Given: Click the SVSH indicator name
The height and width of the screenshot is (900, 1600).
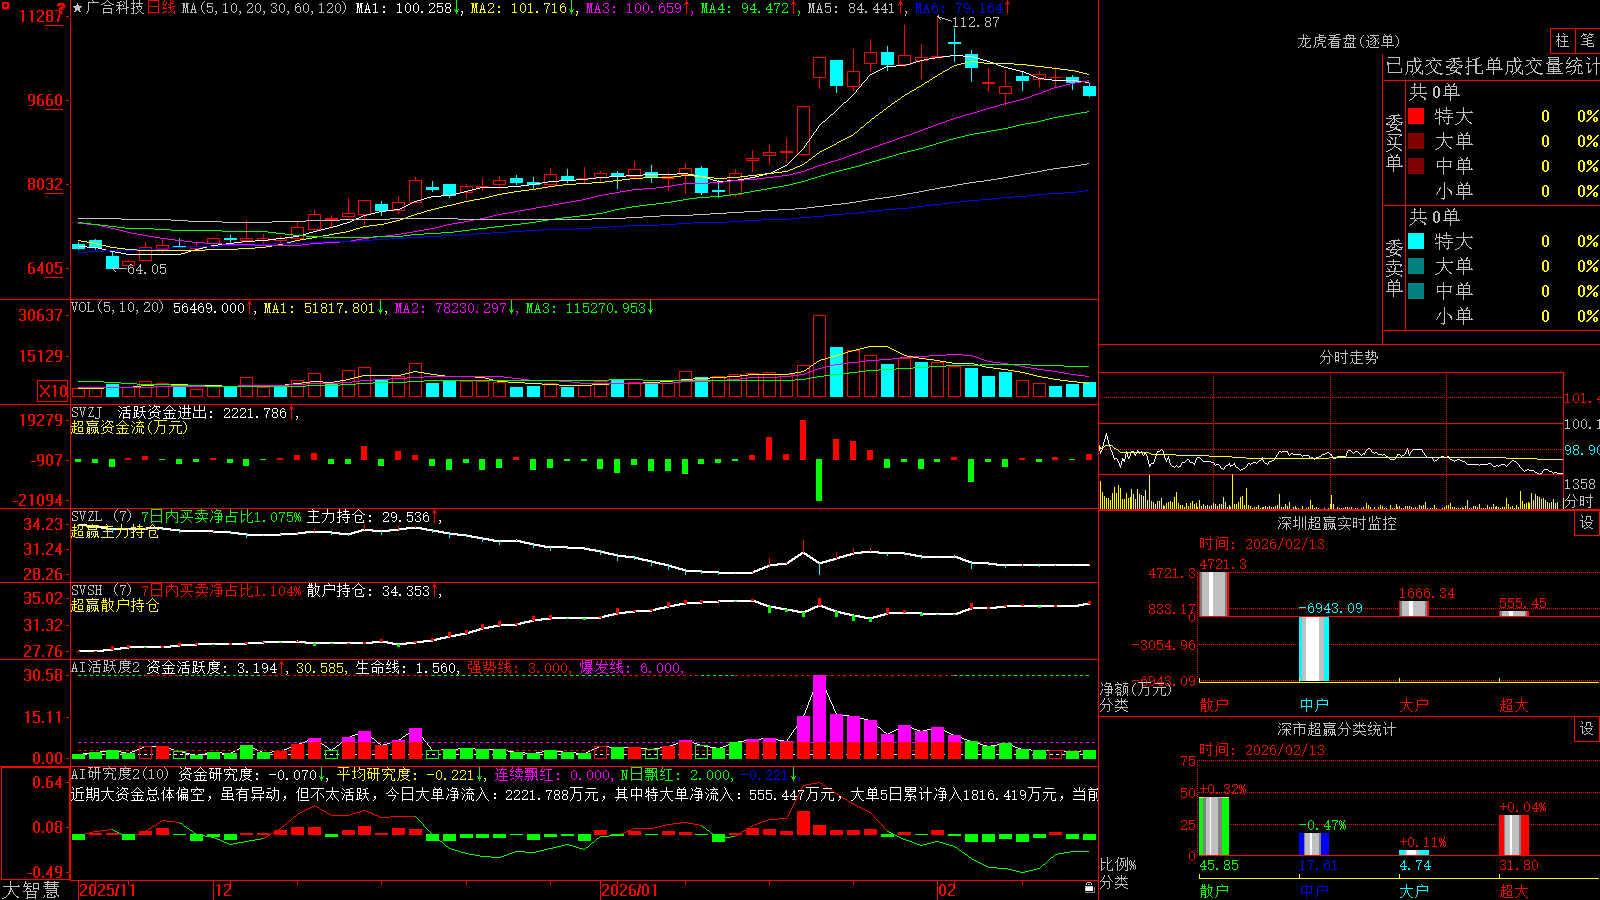Looking at the screenshot, I should (86, 591).
